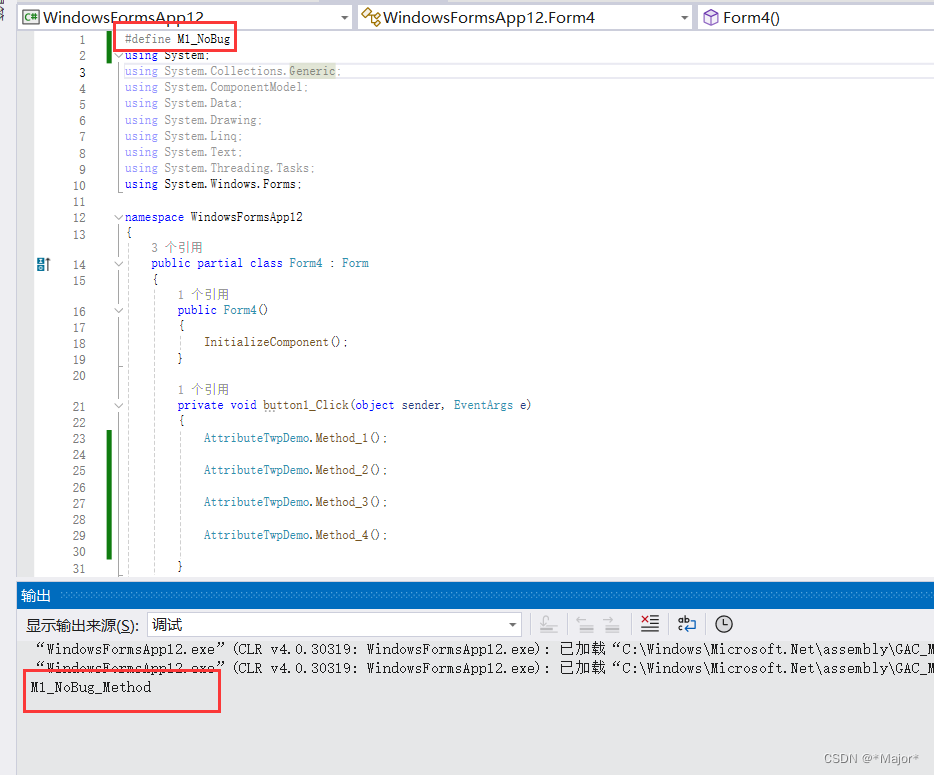934x775 pixels.
Task: Click using System.Windows.Forms line
Action: click(213, 185)
